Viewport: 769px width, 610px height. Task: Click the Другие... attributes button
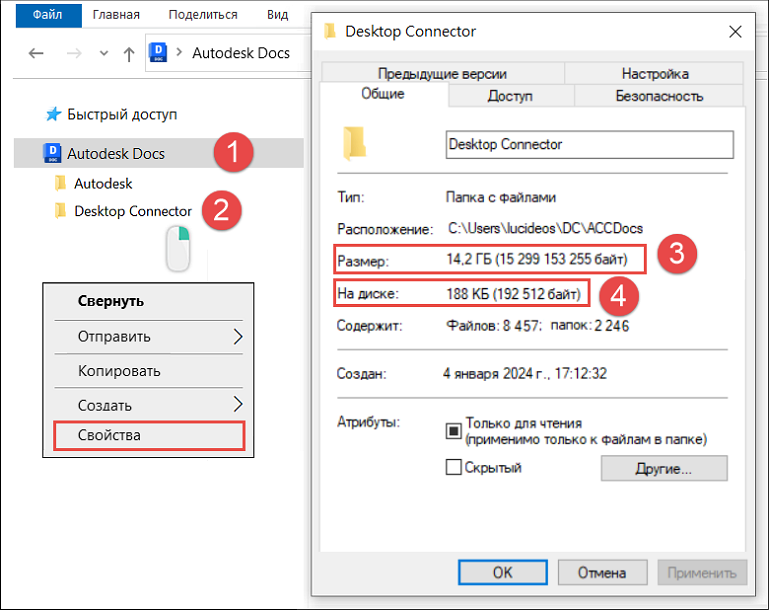664,468
